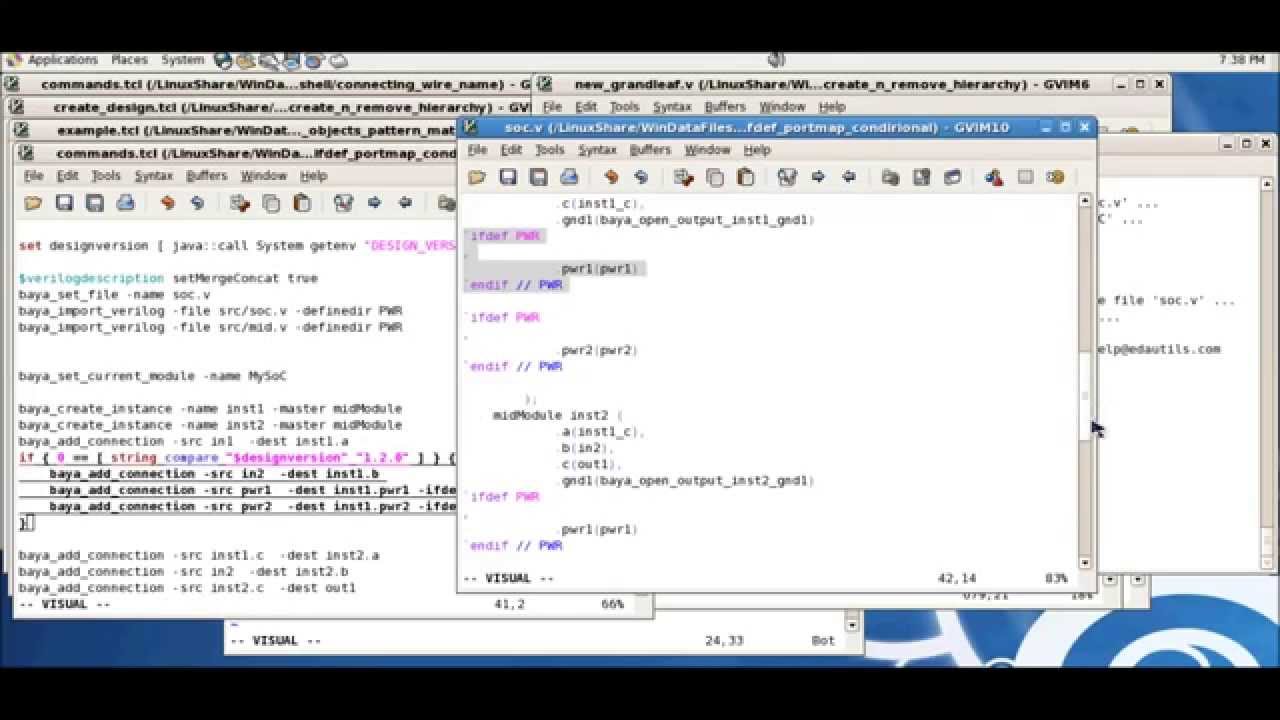Click Paste icon in soc.v toolbar
Viewport: 1280px width, 720px height.
pos(745,177)
